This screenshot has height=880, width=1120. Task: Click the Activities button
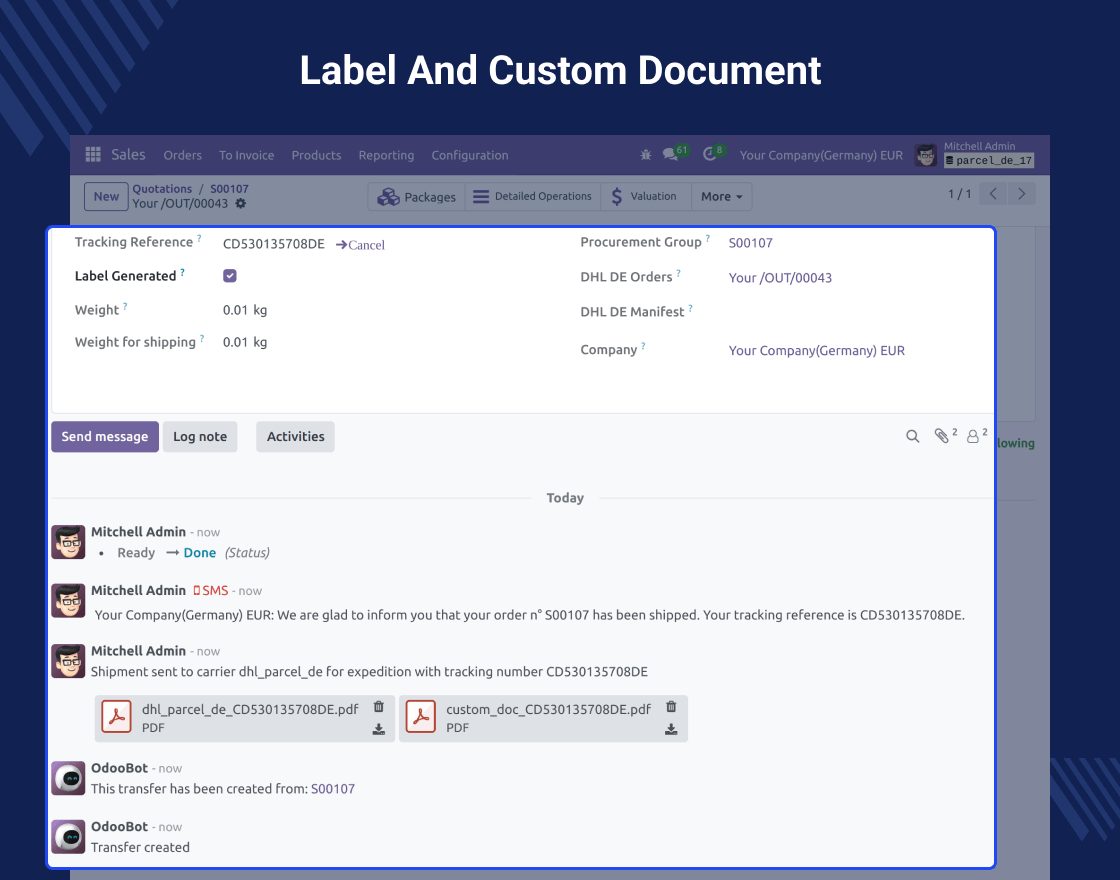click(296, 436)
